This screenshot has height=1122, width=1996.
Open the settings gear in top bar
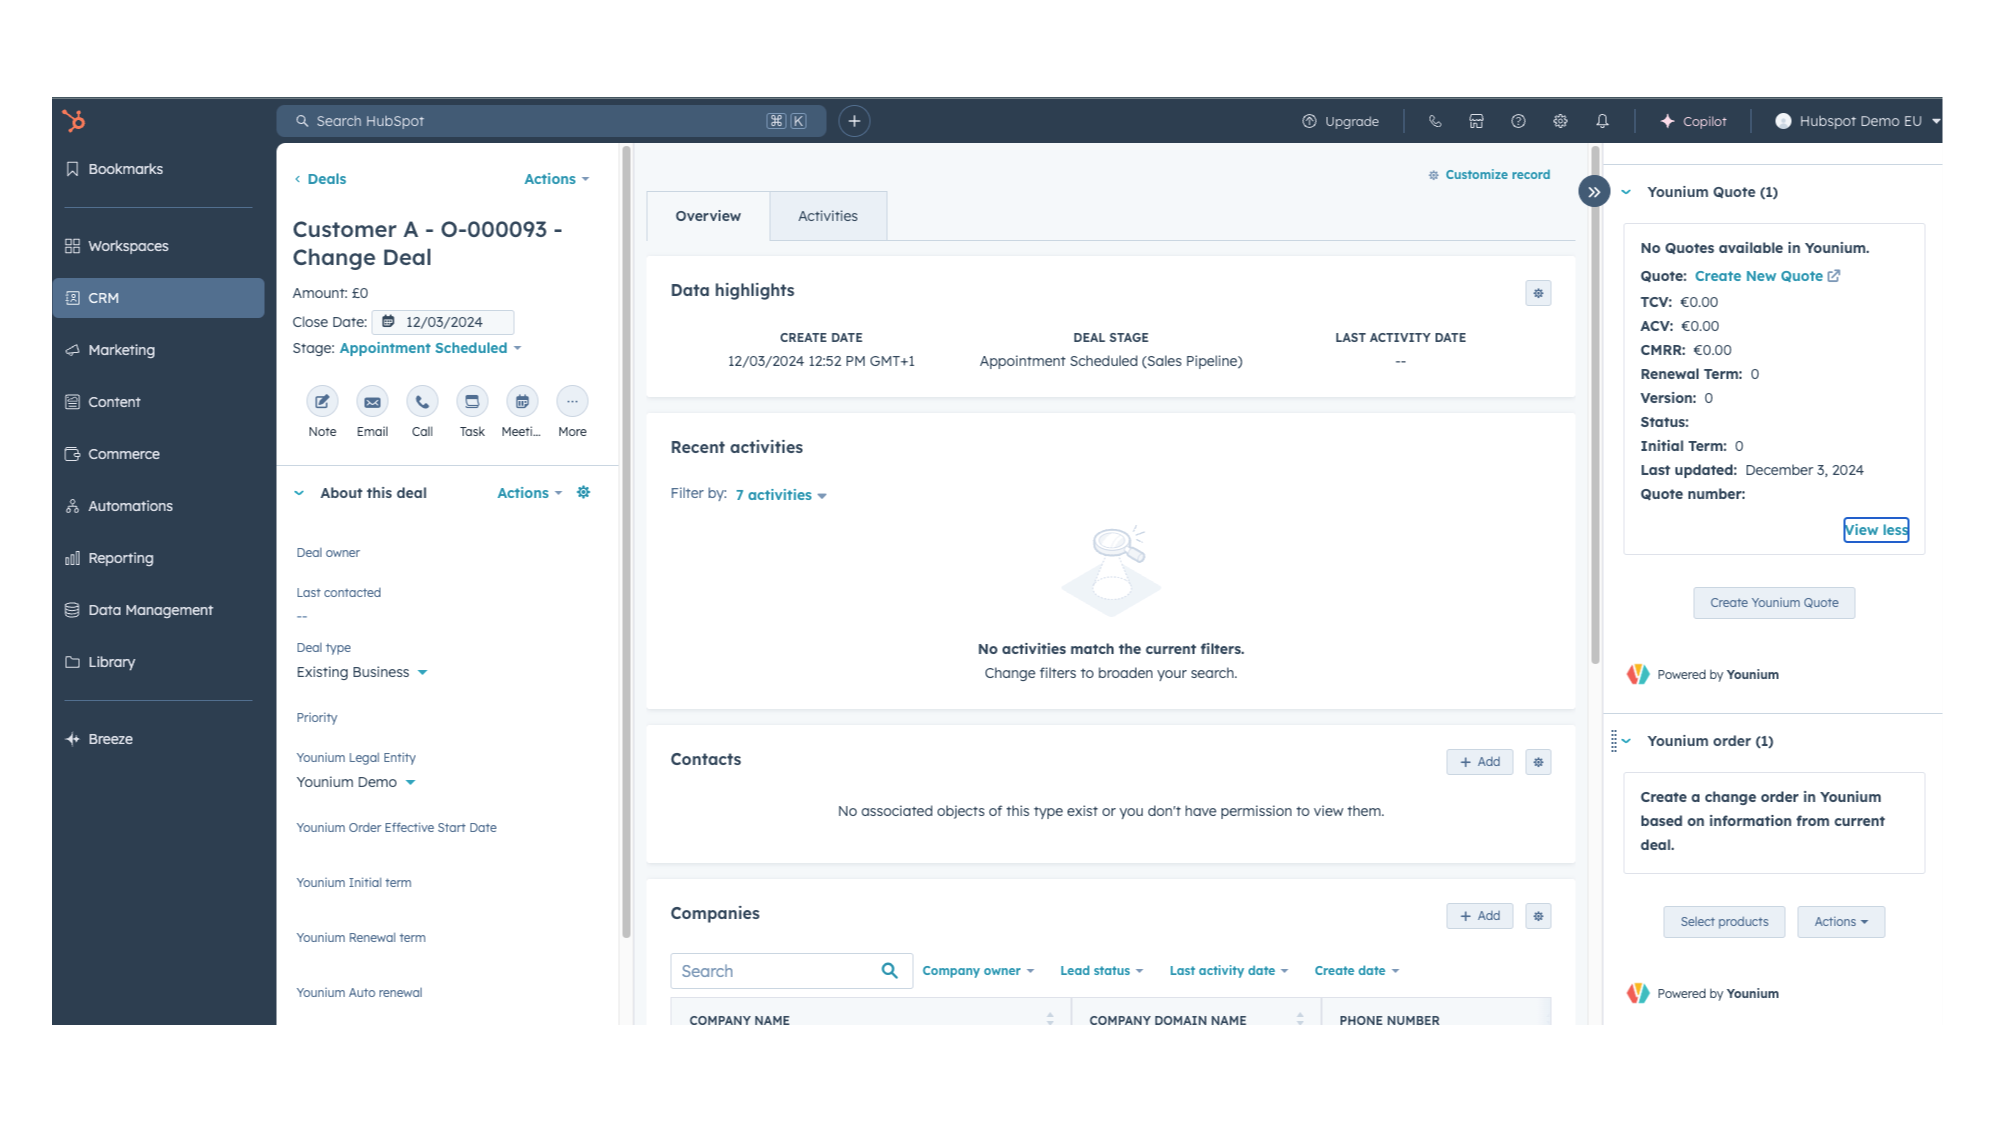(1560, 121)
